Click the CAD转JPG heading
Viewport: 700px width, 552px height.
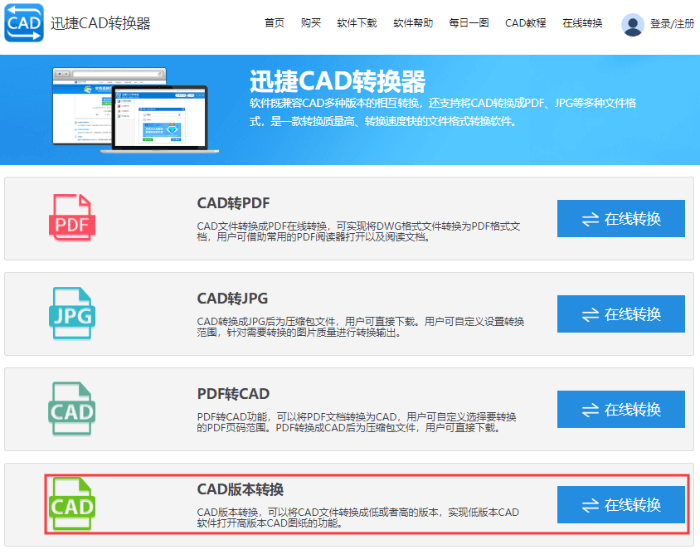pos(232,298)
